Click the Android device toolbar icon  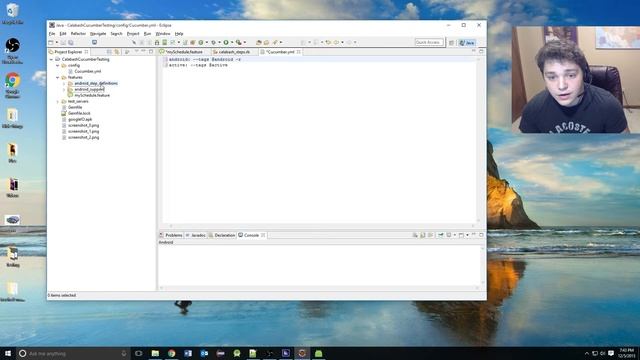pyautogui.click(x=164, y=42)
